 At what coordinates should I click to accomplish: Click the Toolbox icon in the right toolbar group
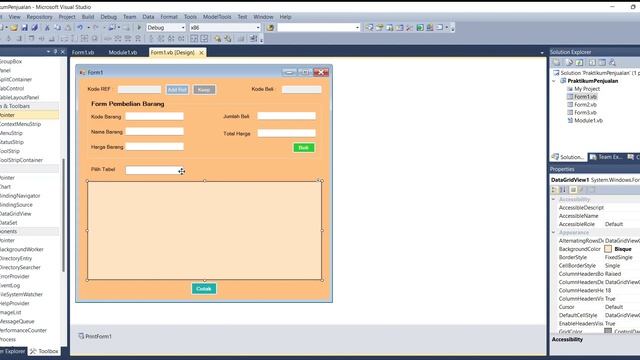(x=409, y=27)
